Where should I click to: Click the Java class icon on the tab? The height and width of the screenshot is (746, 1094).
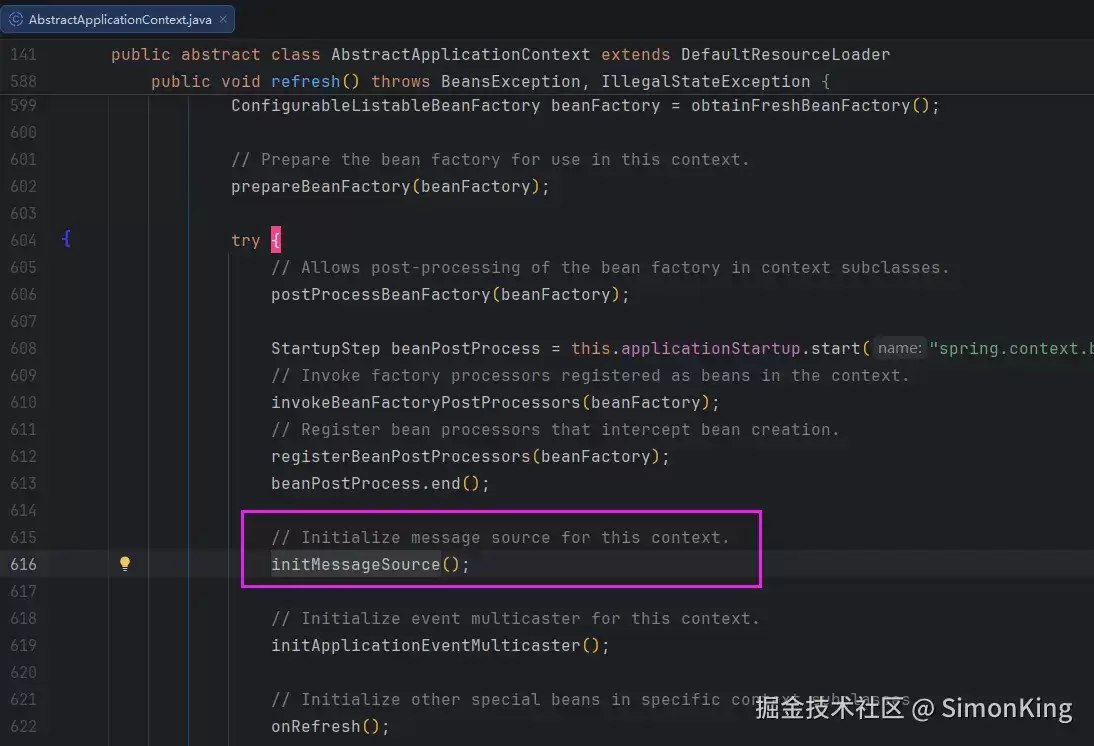pos(16,20)
